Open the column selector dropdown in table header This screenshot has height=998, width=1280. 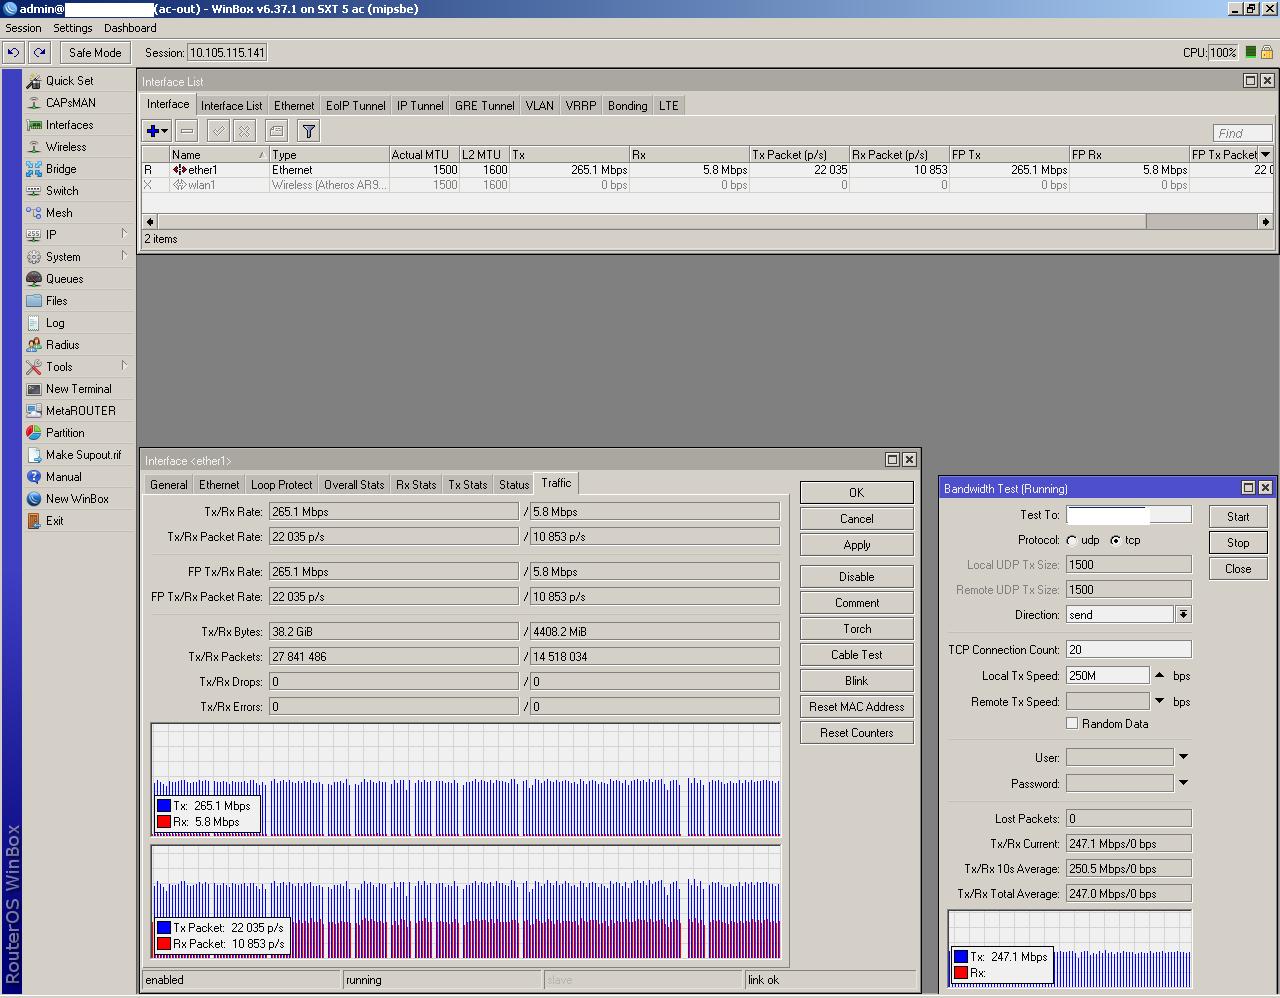[x=1265, y=155]
